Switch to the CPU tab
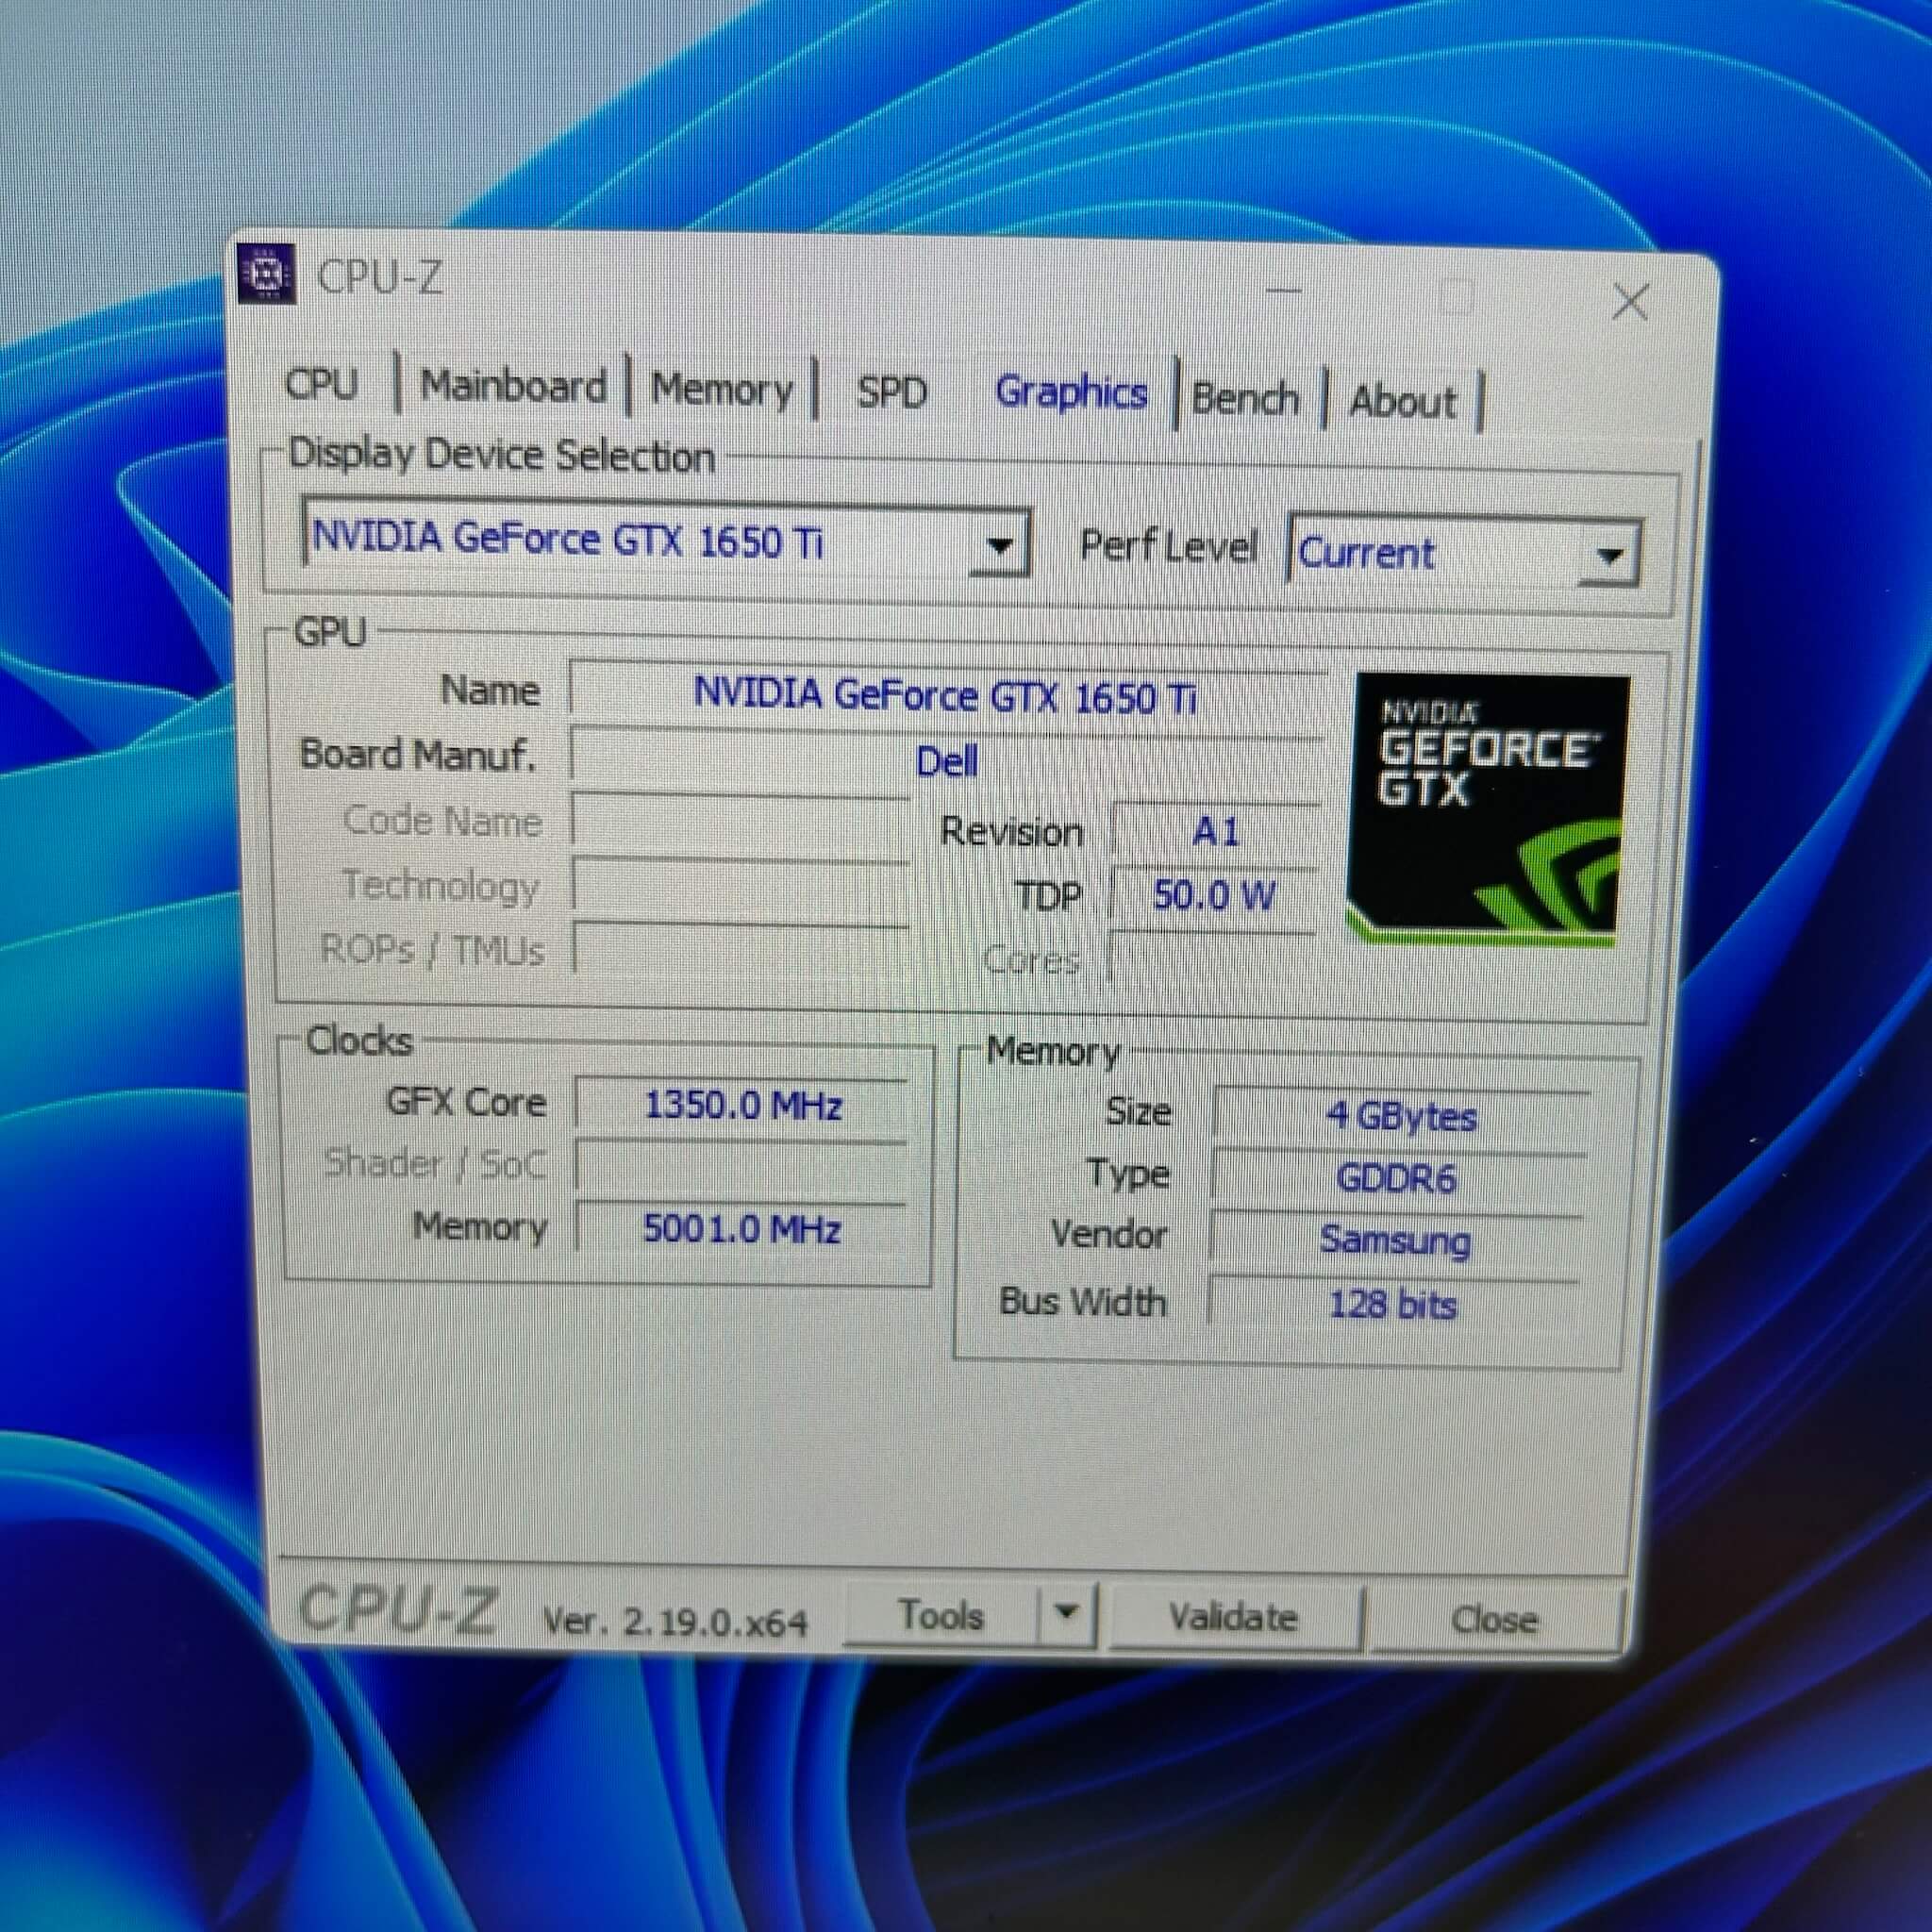The image size is (1932, 1932). click(322, 383)
